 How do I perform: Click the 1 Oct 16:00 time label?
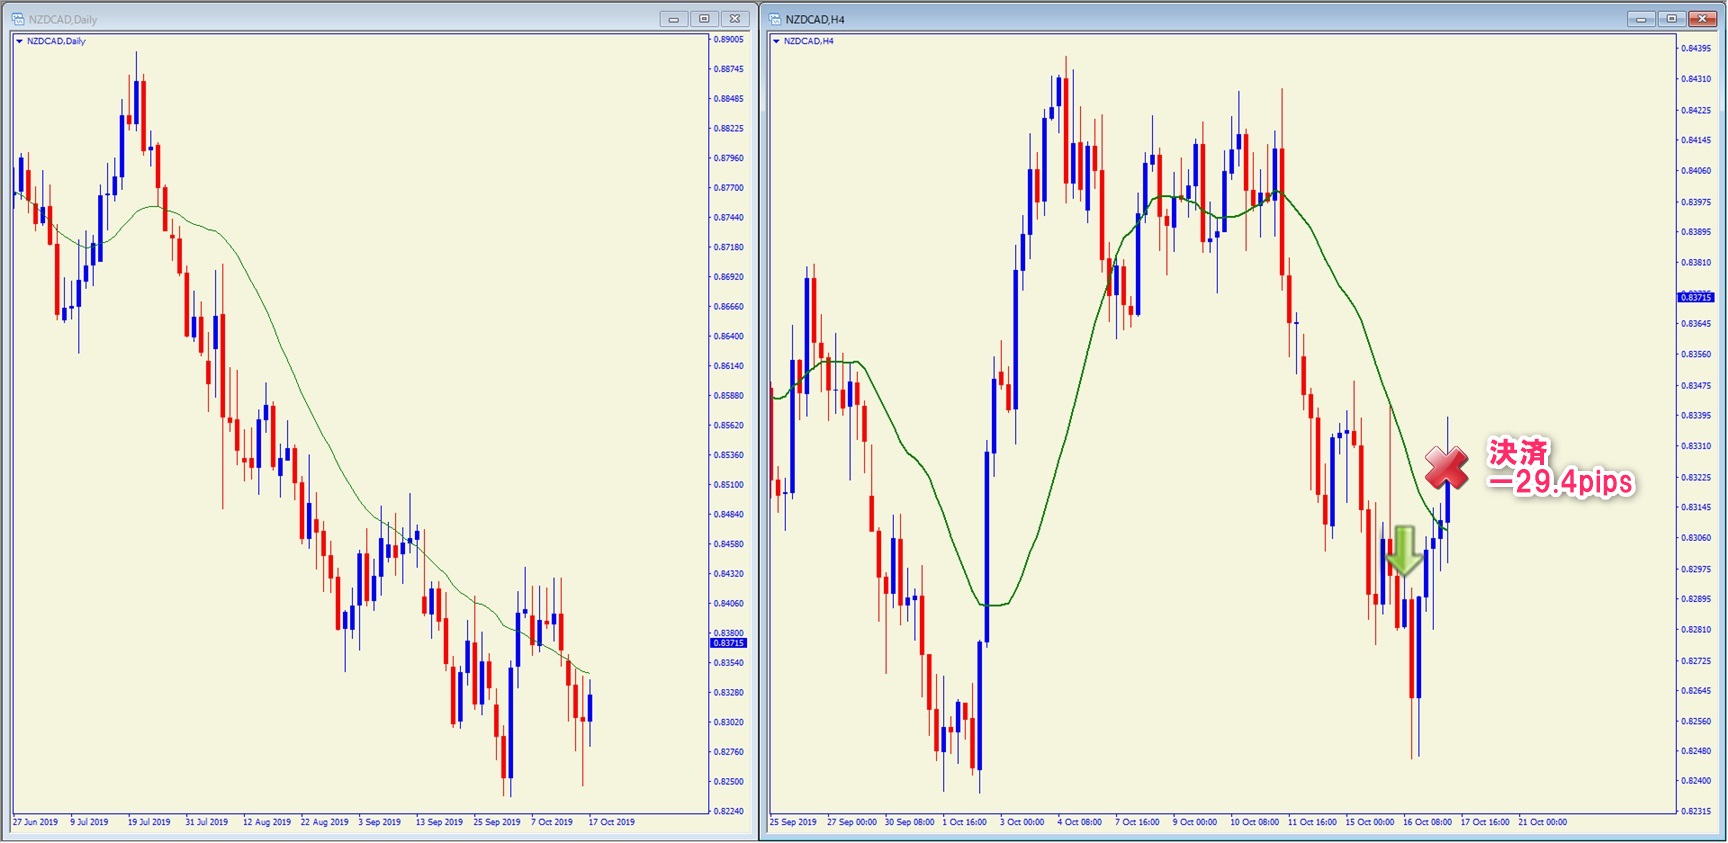tap(965, 822)
